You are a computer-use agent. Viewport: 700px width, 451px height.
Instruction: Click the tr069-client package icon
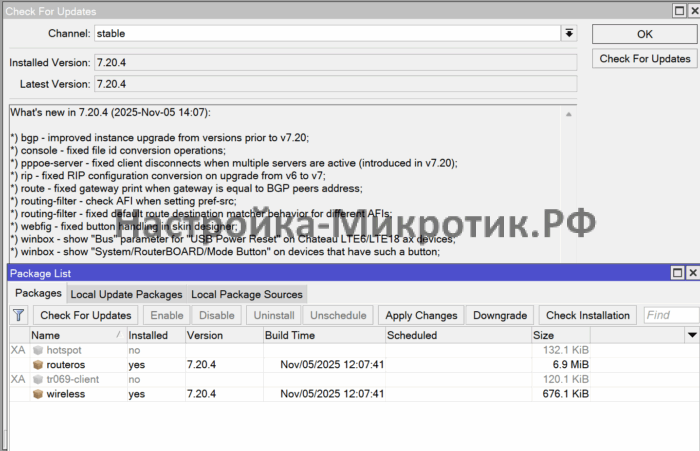38,380
